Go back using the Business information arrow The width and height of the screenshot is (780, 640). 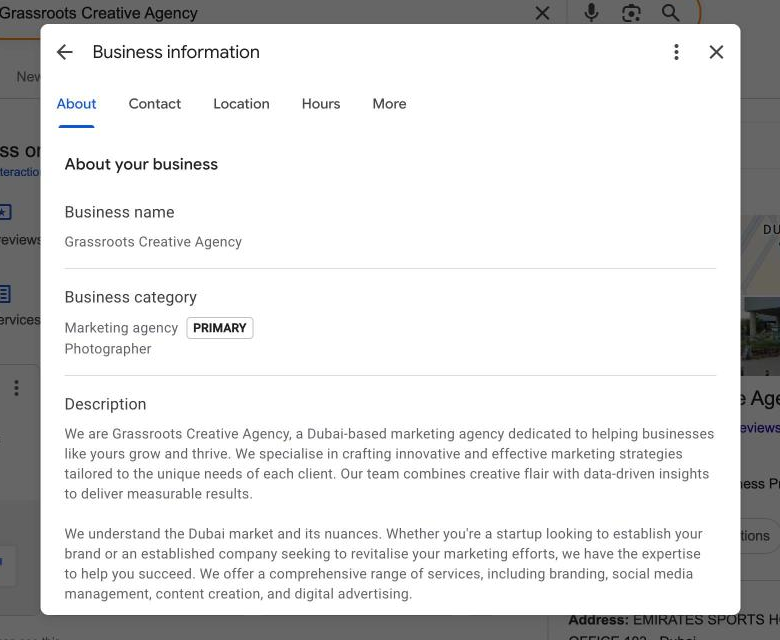point(65,52)
